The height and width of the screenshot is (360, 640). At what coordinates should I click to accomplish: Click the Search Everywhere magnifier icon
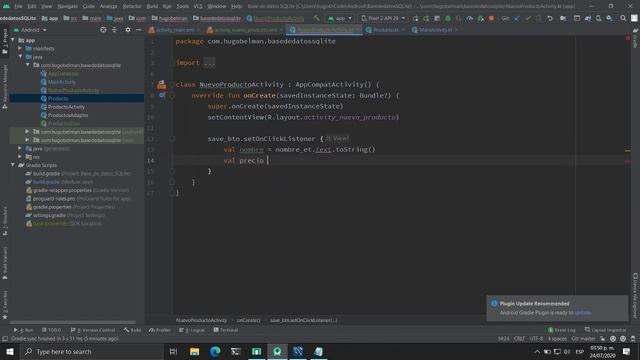click(623, 18)
